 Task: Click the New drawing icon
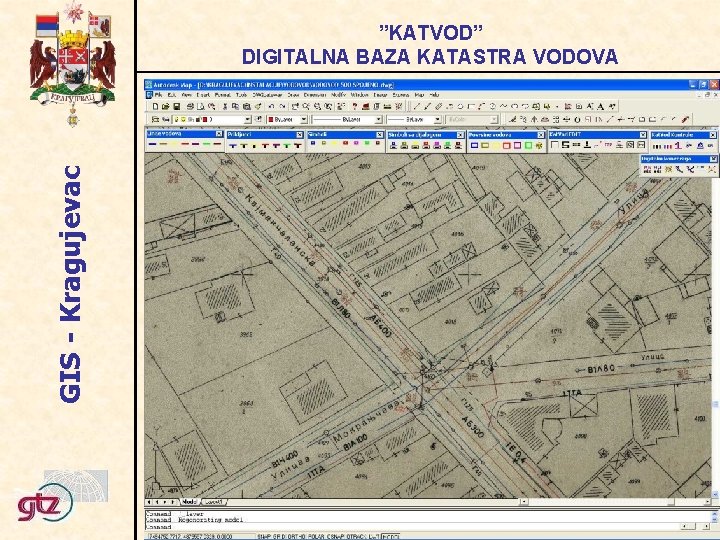[x=155, y=107]
